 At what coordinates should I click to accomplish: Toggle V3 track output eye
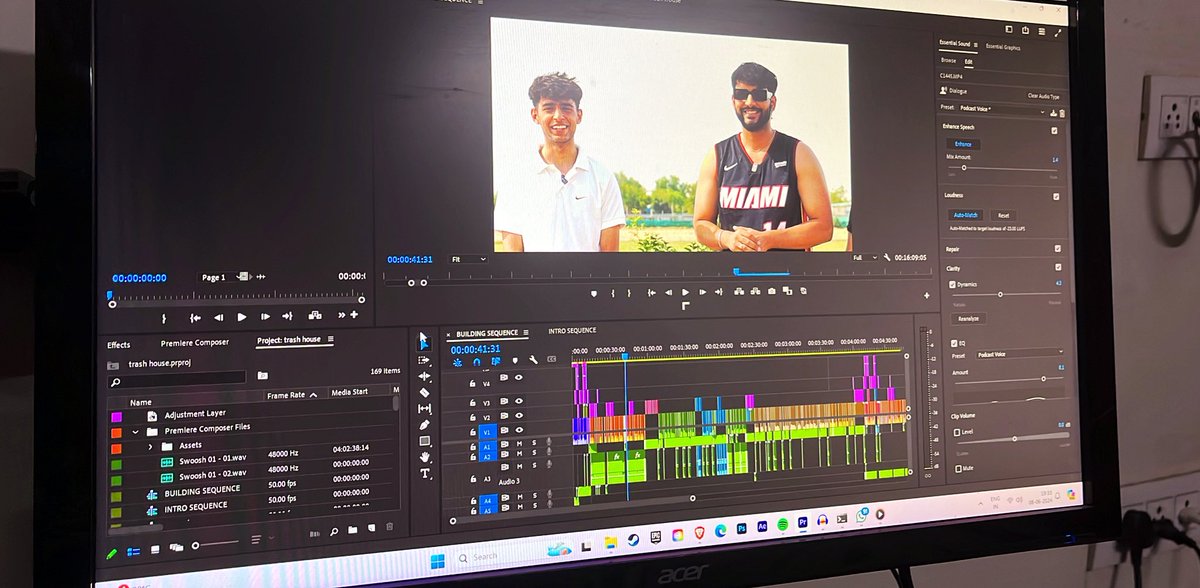tap(519, 400)
